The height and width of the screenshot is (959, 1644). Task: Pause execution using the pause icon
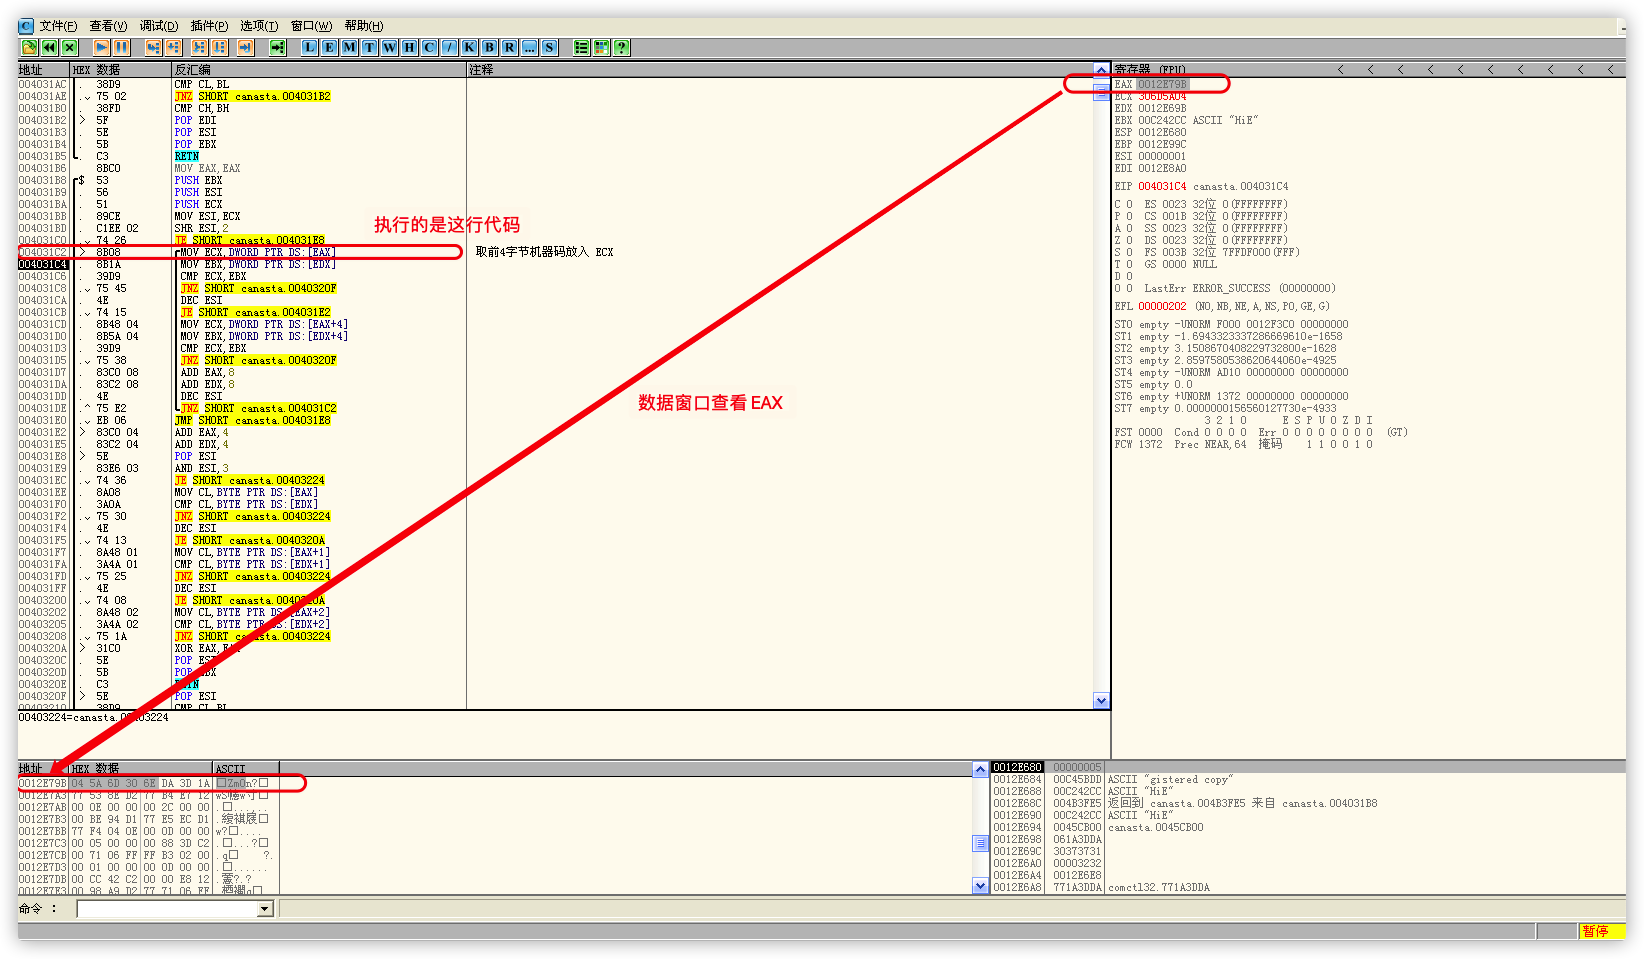click(121, 47)
